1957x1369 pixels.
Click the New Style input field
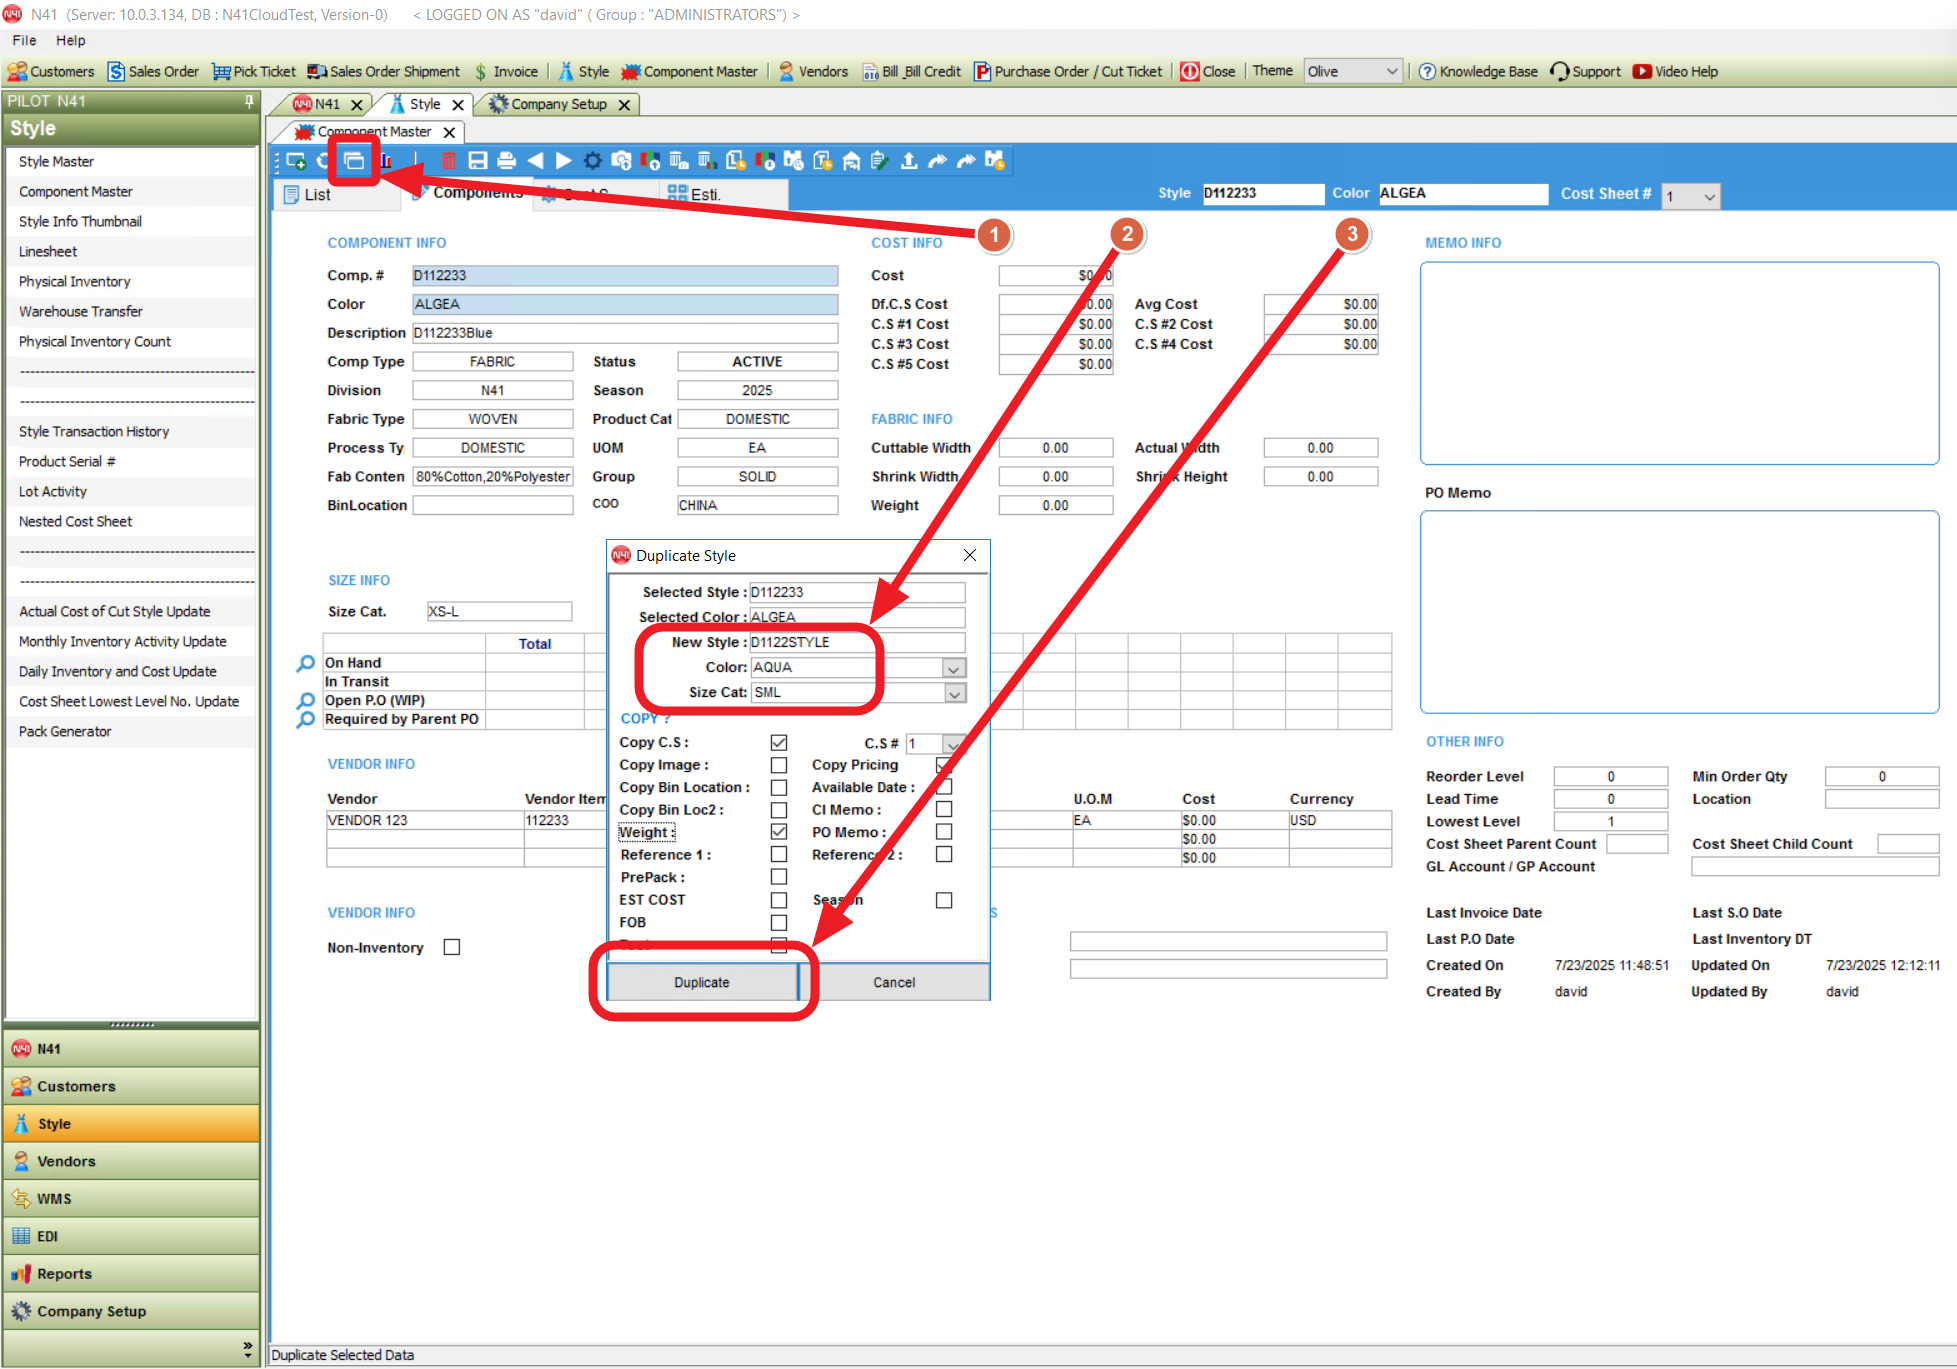click(856, 642)
